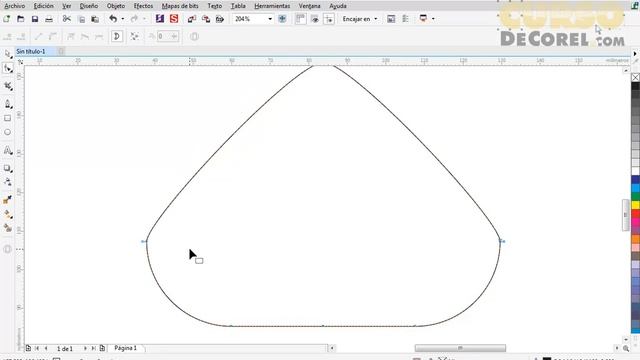Go to the next page arrow in navigator

[85, 348]
